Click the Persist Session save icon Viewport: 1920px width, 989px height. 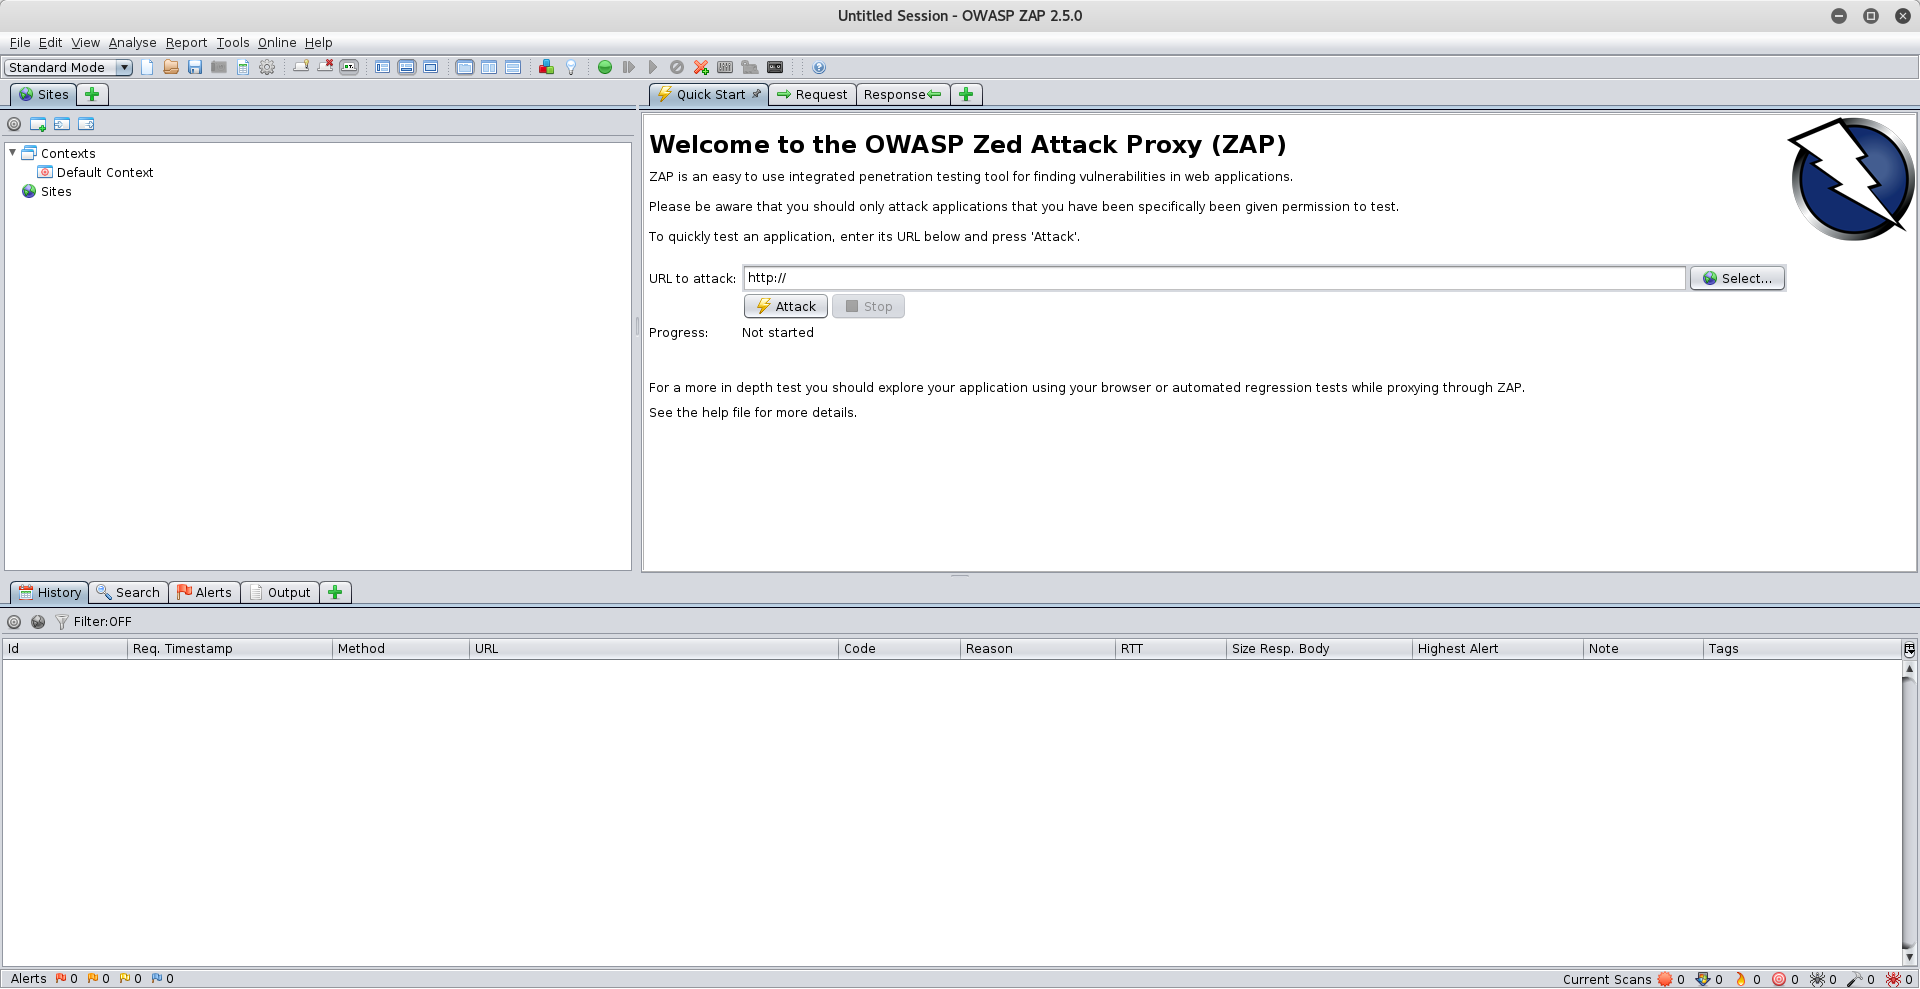pos(195,67)
